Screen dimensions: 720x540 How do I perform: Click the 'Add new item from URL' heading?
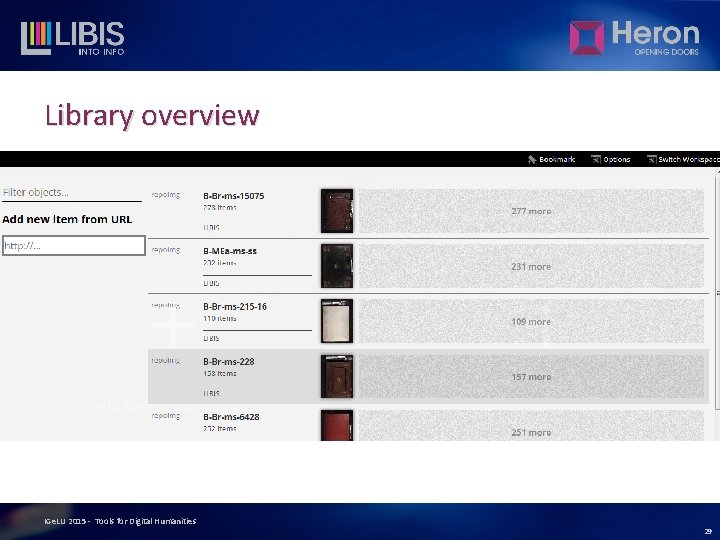tap(67, 219)
